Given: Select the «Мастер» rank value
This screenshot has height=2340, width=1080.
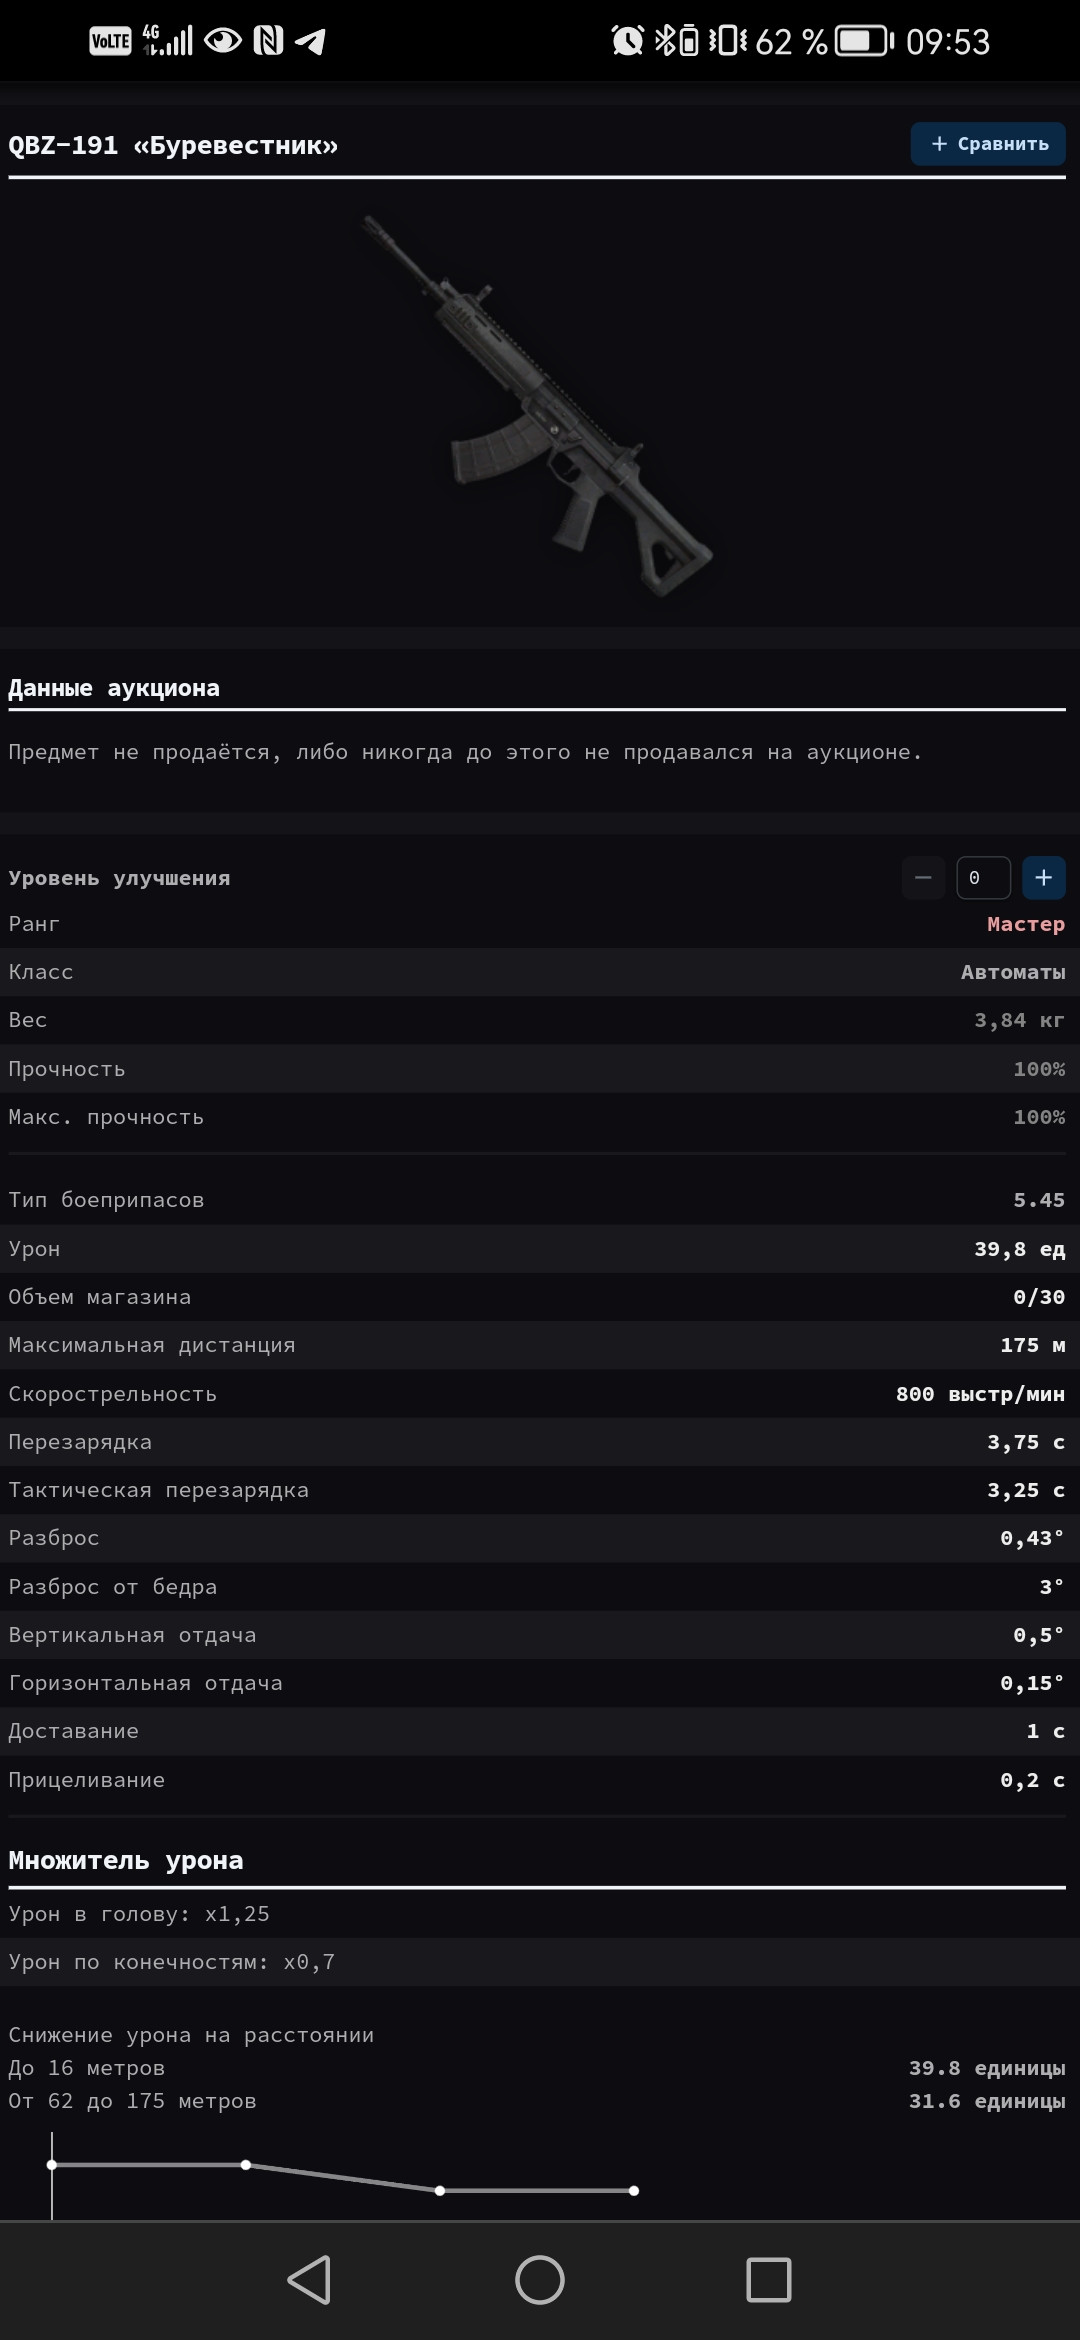Looking at the screenshot, I should pyautogui.click(x=1025, y=924).
